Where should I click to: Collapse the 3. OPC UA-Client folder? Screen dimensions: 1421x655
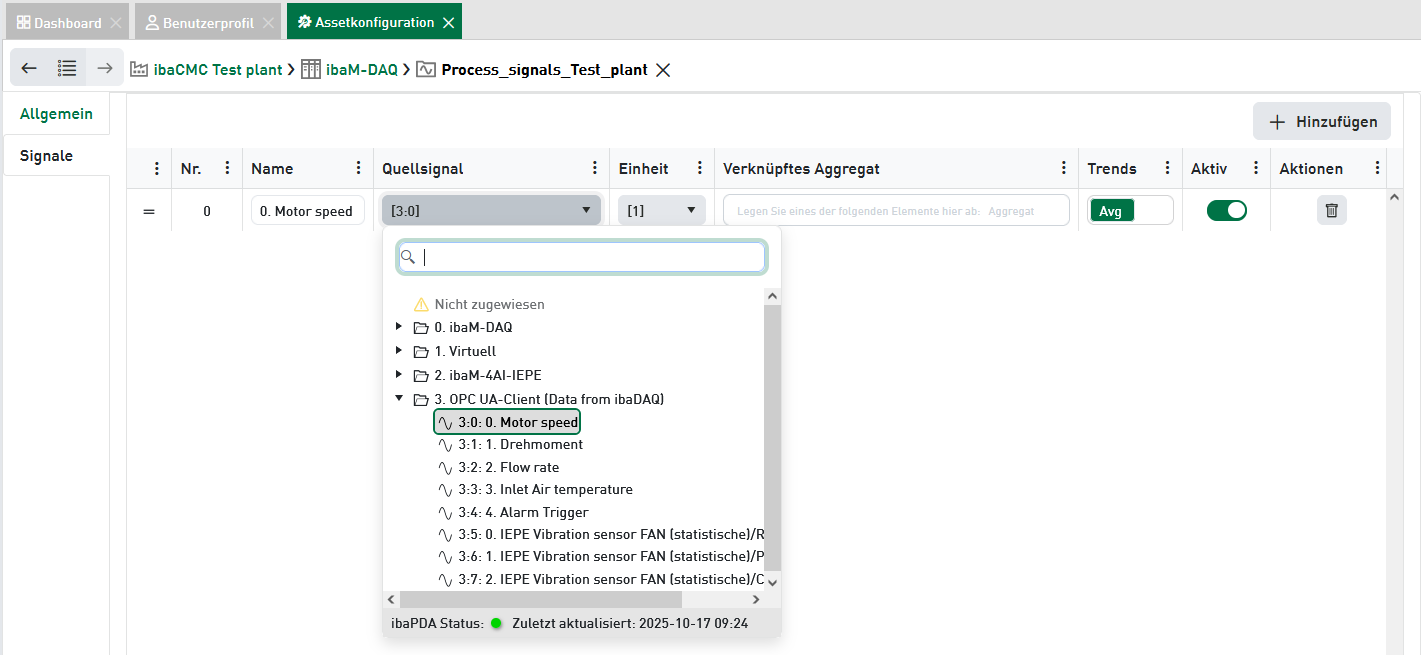coord(399,399)
